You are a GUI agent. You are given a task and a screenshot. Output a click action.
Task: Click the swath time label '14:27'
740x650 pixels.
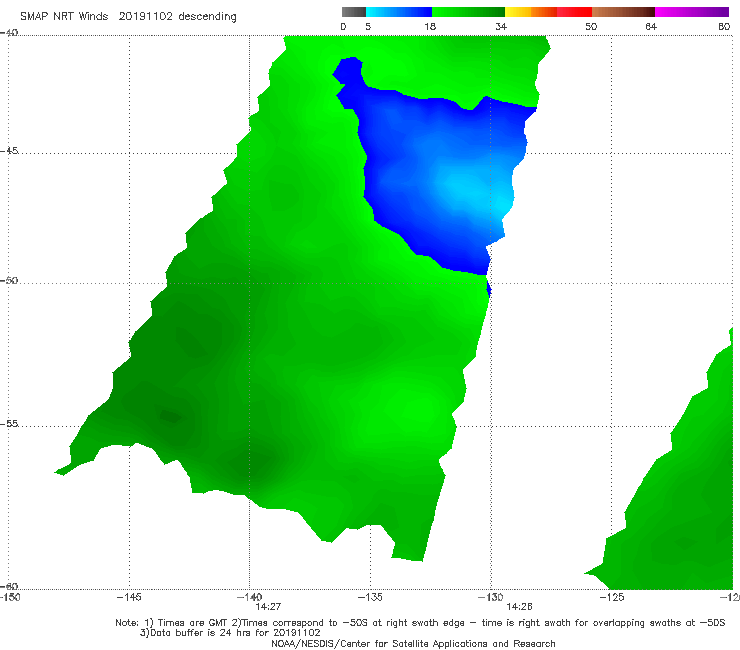(x=268, y=607)
